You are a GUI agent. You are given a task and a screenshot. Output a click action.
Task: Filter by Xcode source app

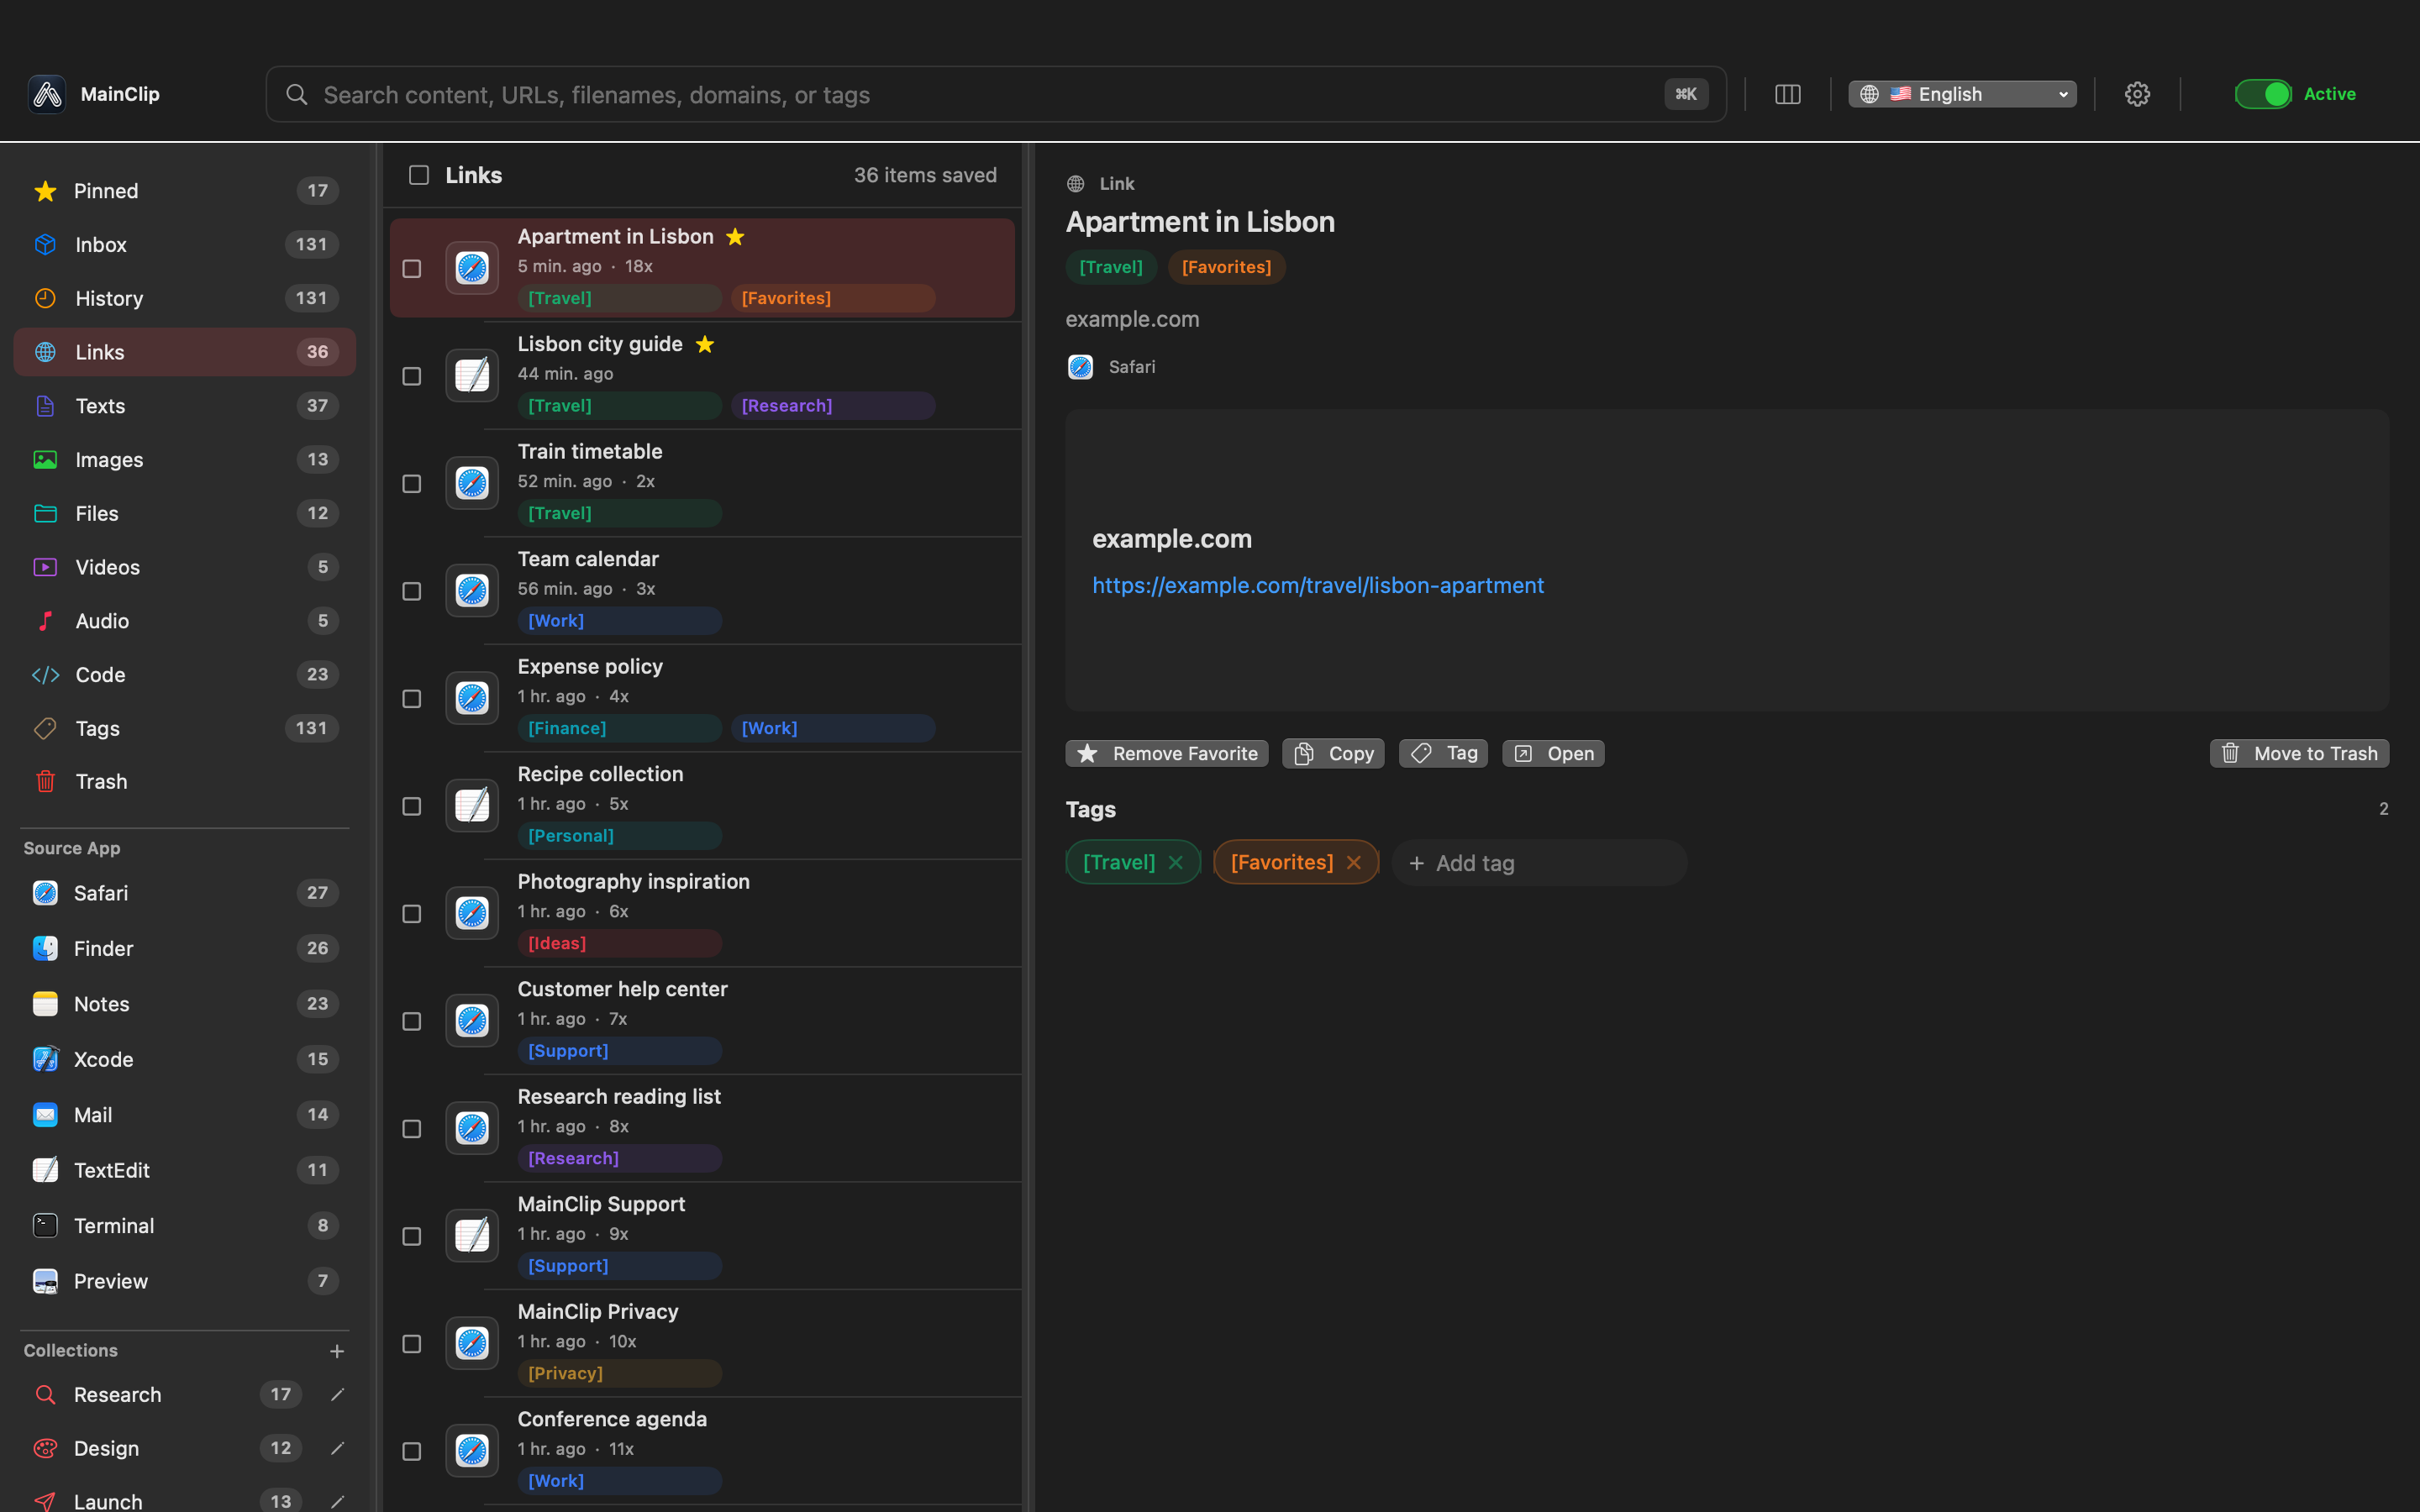(x=185, y=1059)
